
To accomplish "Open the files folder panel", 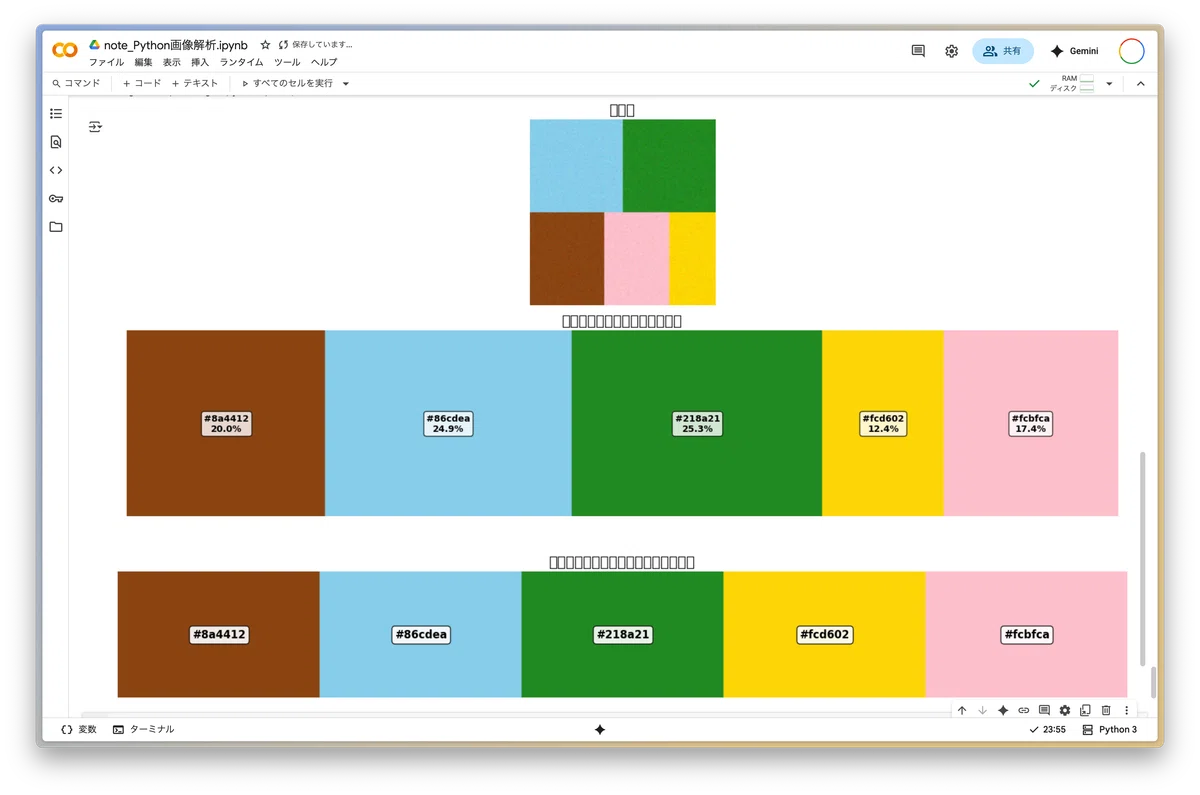I will pos(56,227).
